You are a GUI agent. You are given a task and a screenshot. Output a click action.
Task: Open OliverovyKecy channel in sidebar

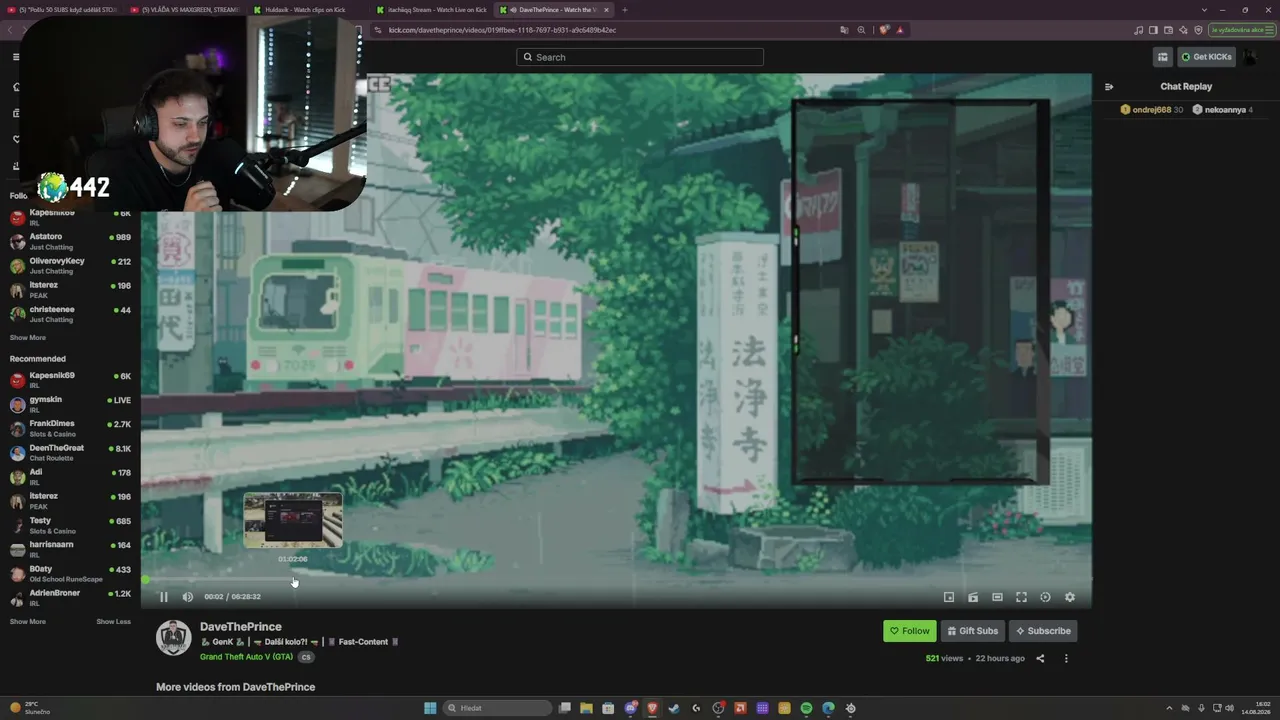click(70, 266)
